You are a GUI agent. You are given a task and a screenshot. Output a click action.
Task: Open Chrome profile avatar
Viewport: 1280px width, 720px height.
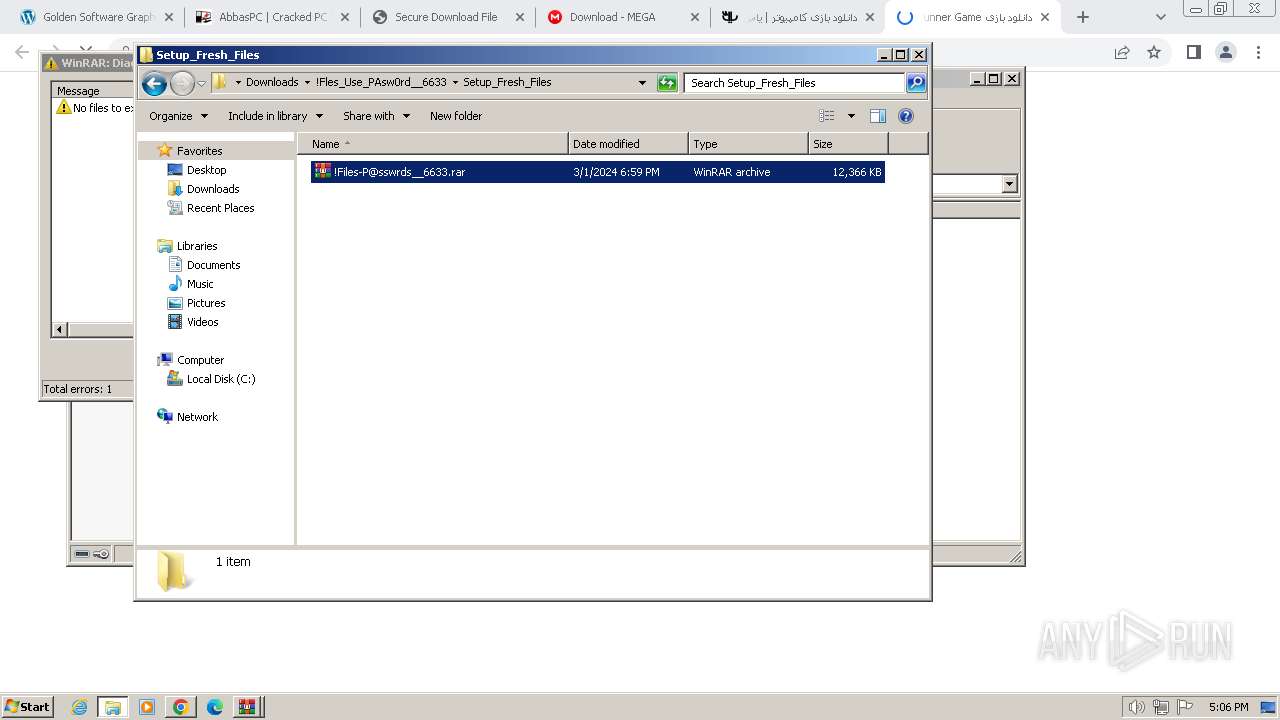pyautogui.click(x=1225, y=52)
